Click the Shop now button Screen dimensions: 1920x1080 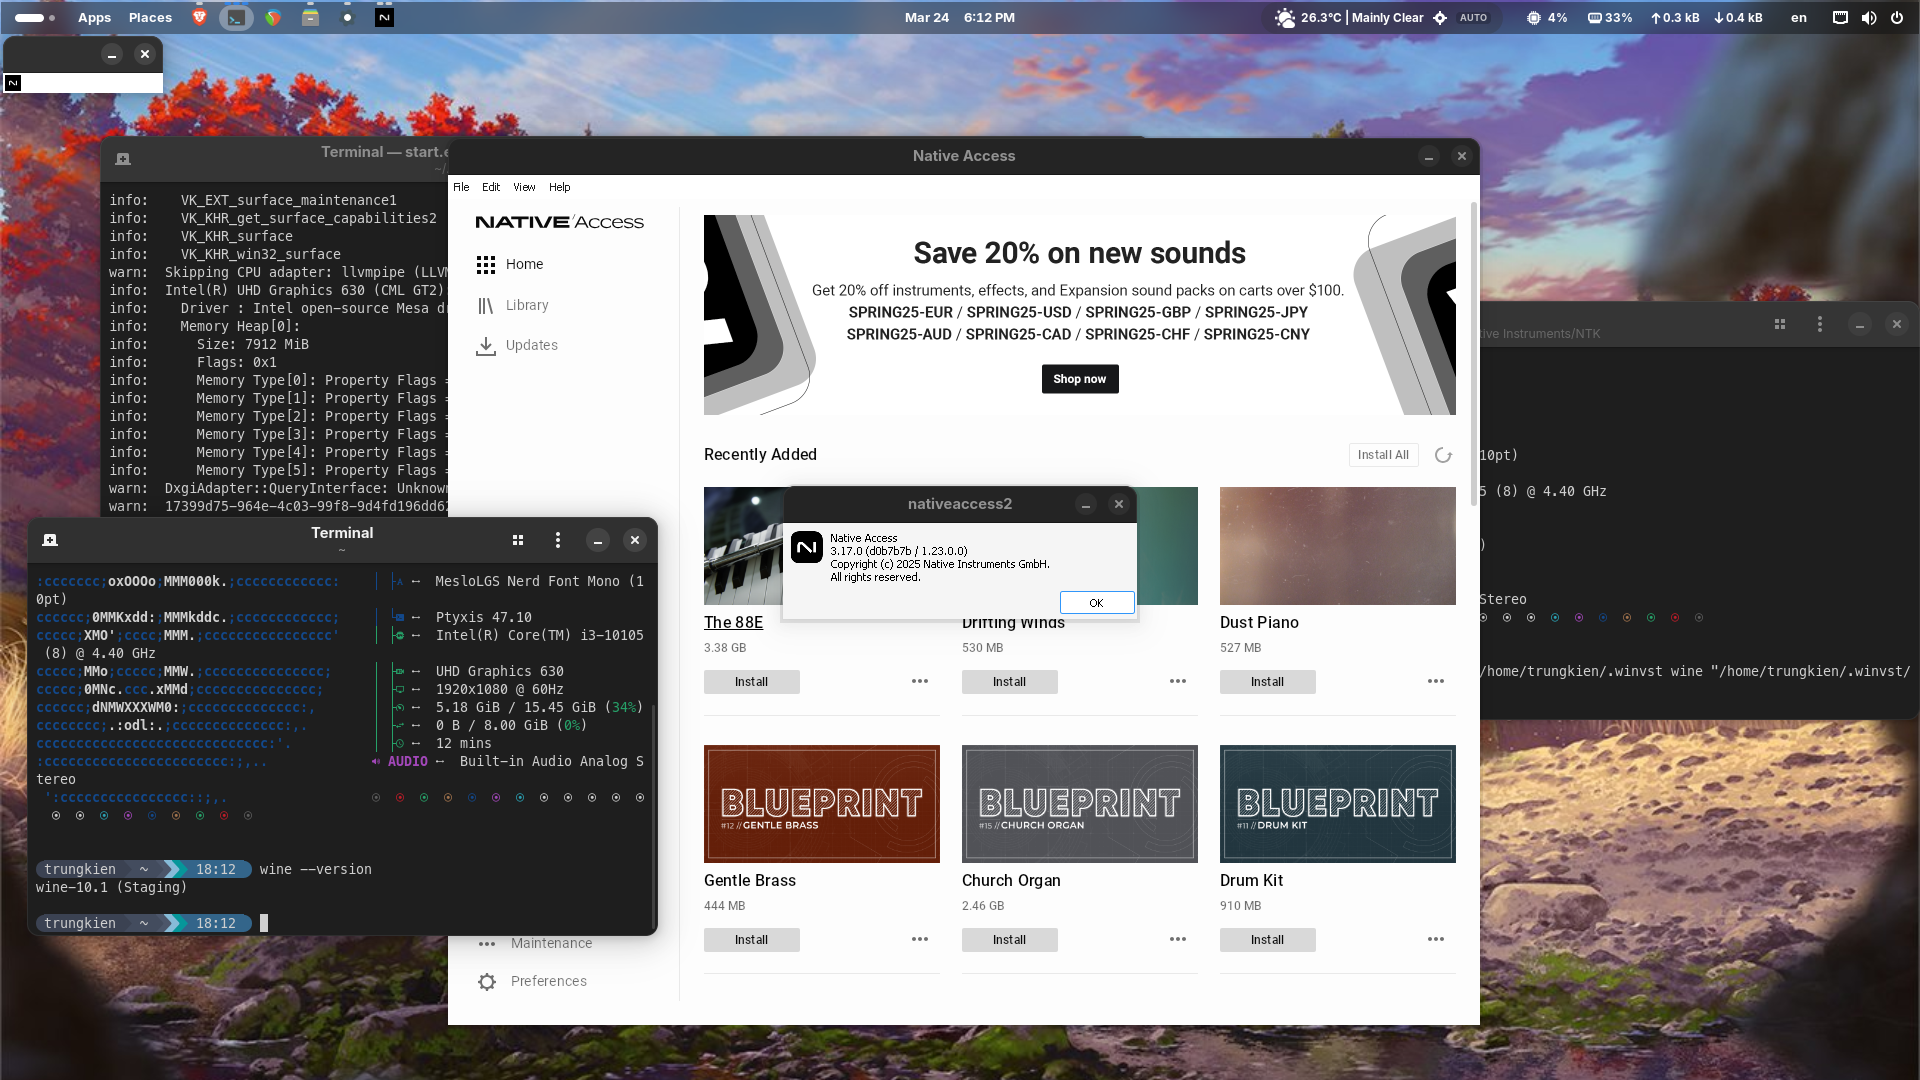(1080, 379)
